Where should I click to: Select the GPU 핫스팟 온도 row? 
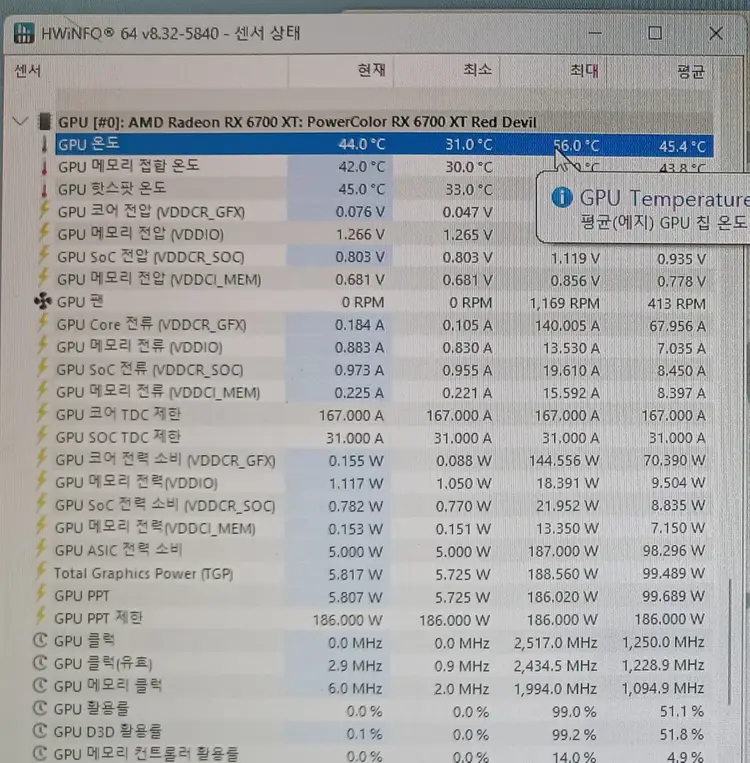click(384, 189)
